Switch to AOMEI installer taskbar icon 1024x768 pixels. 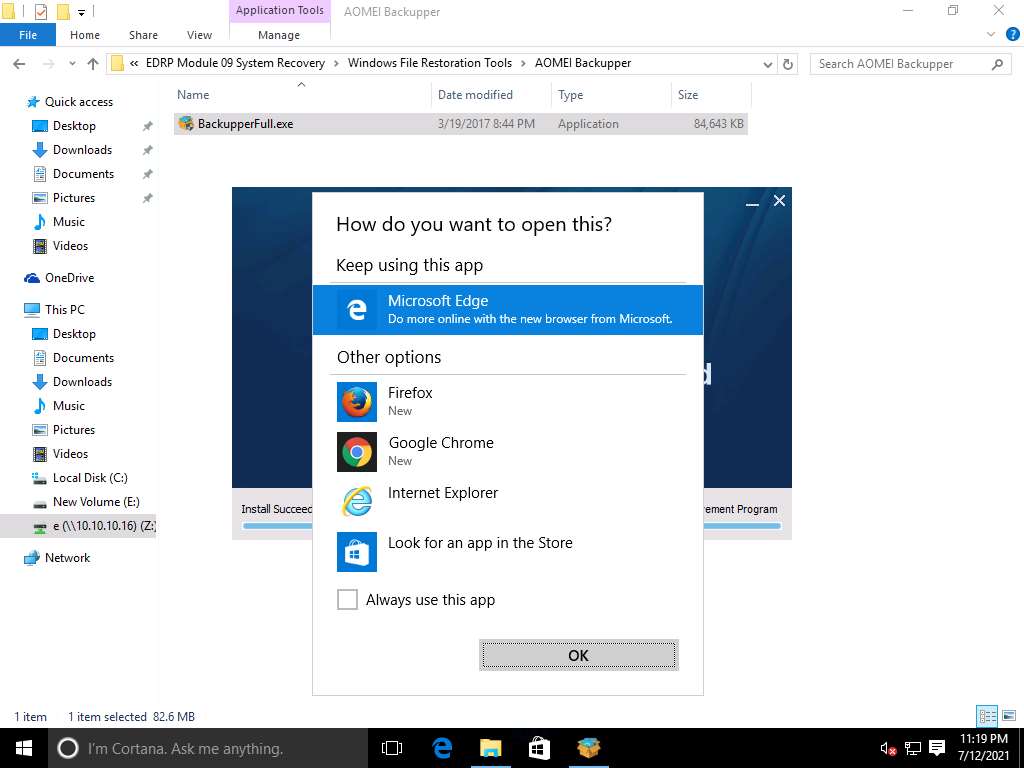(x=589, y=748)
